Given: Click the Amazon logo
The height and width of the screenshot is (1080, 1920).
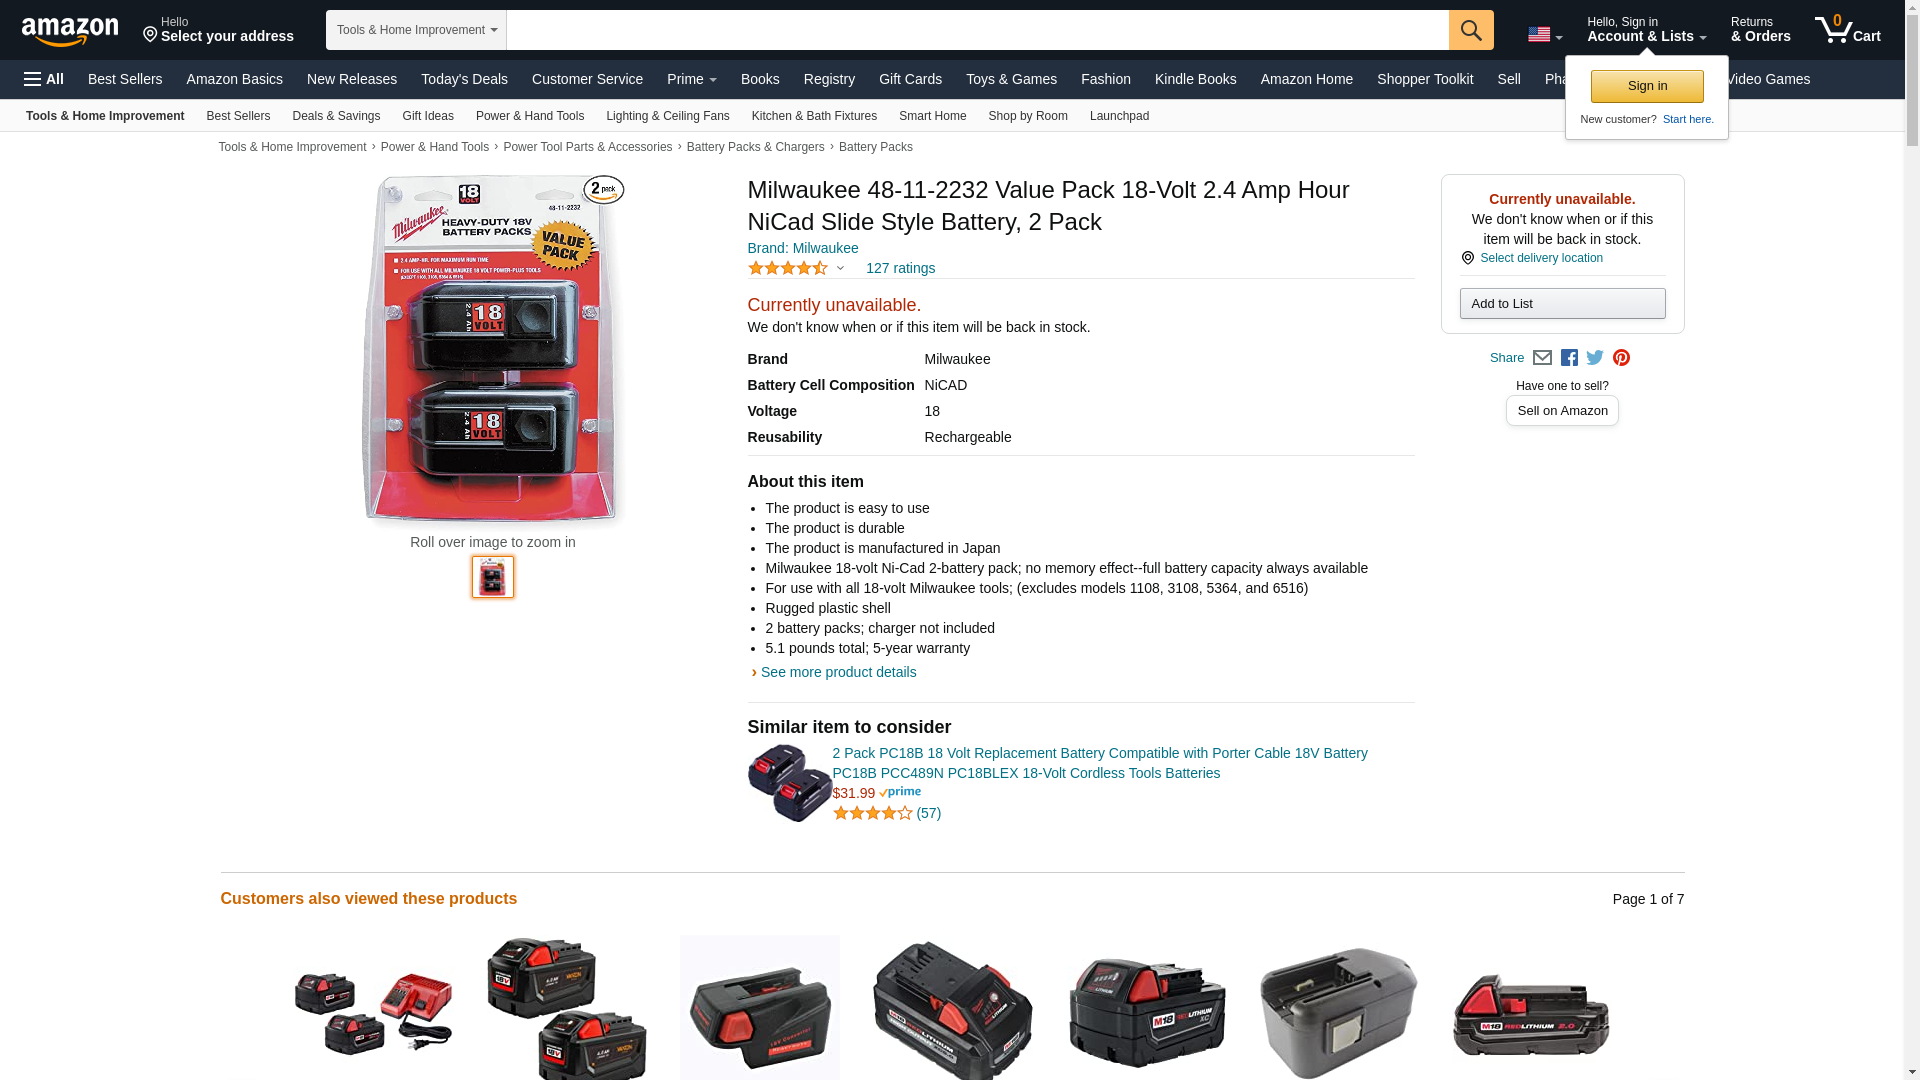Looking at the screenshot, I should coord(70,31).
